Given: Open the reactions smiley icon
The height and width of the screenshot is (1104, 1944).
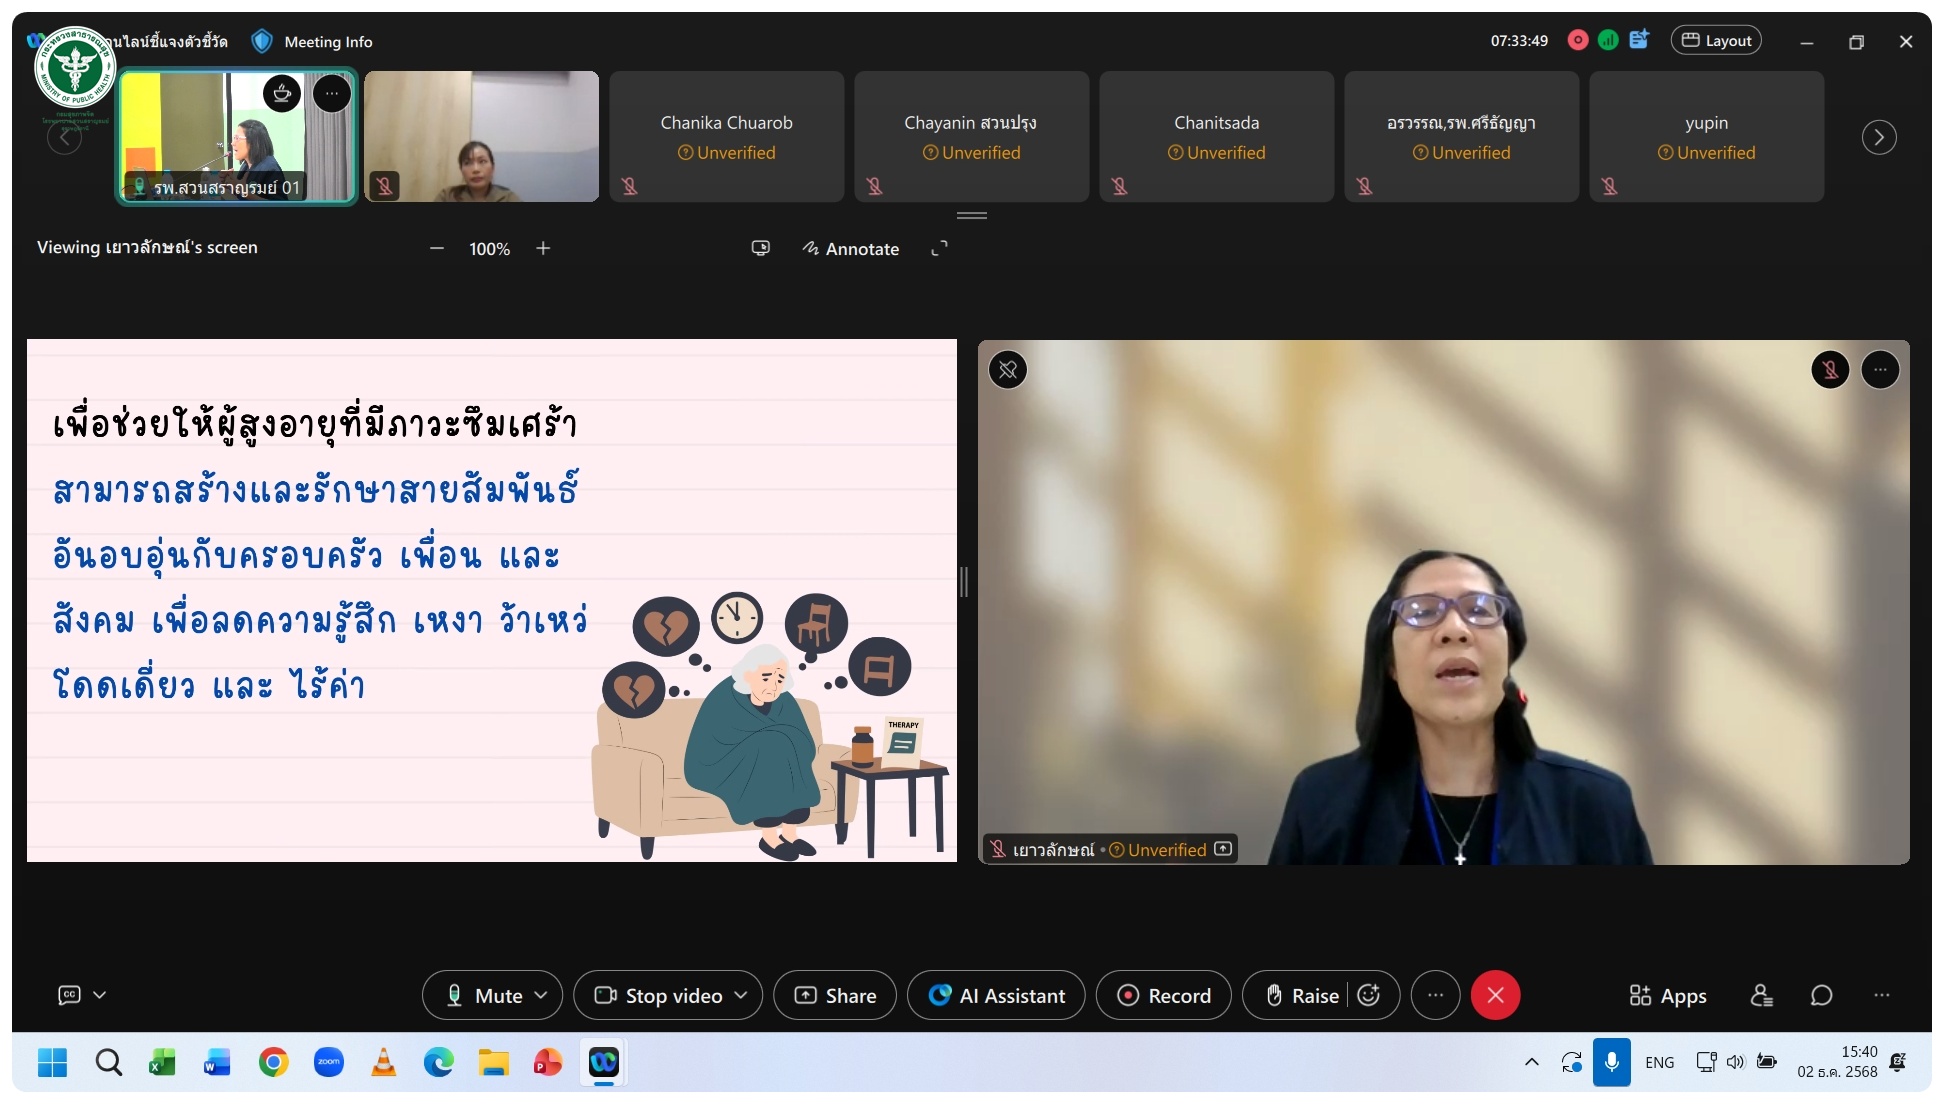Looking at the screenshot, I should click(1369, 995).
